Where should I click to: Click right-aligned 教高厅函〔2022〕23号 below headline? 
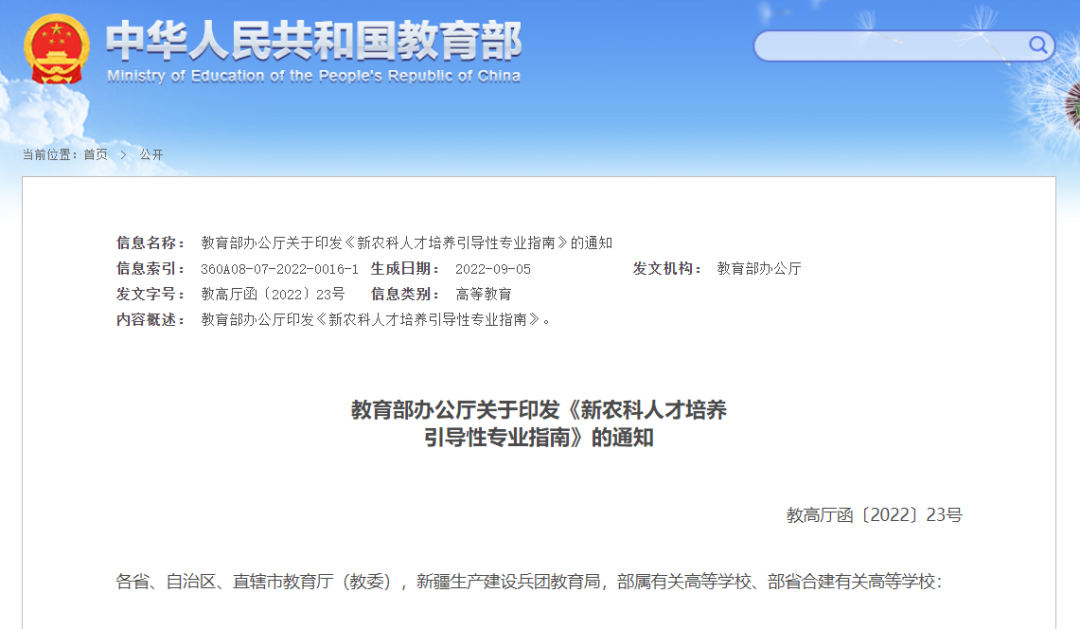[x=873, y=515]
